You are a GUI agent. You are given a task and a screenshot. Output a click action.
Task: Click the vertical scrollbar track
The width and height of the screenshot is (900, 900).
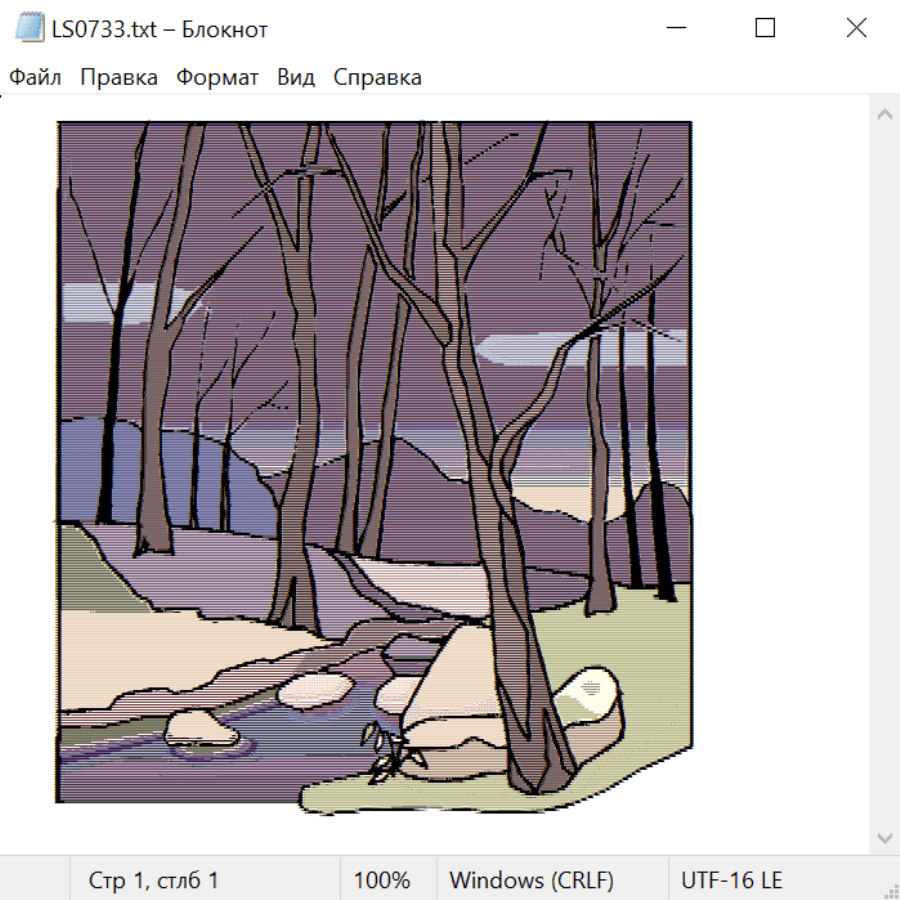pos(885,476)
